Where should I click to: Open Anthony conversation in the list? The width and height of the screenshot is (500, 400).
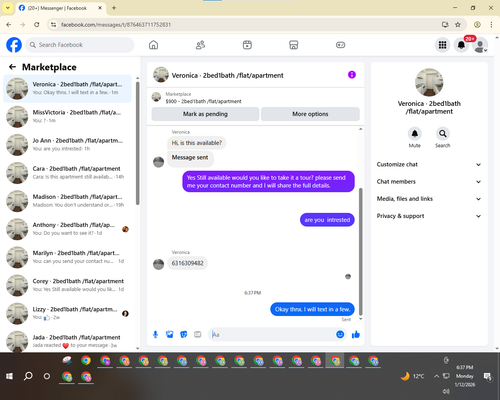pos(67,229)
